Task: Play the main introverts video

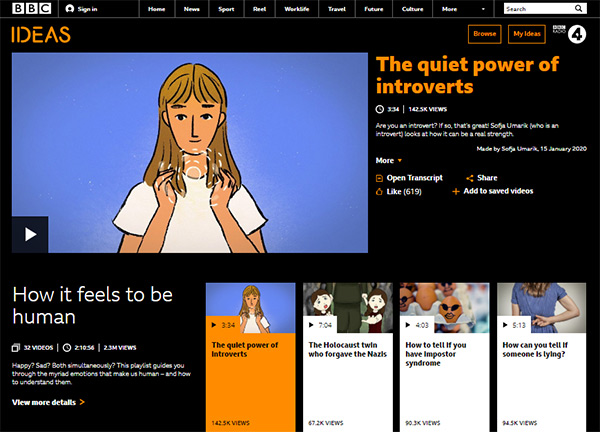Action: (x=30, y=234)
